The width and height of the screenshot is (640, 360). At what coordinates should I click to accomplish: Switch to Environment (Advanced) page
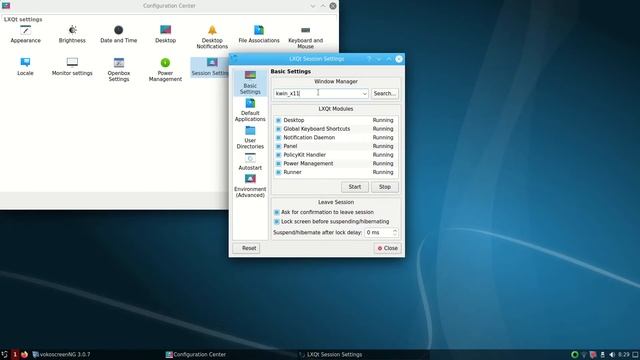pyautogui.click(x=250, y=187)
